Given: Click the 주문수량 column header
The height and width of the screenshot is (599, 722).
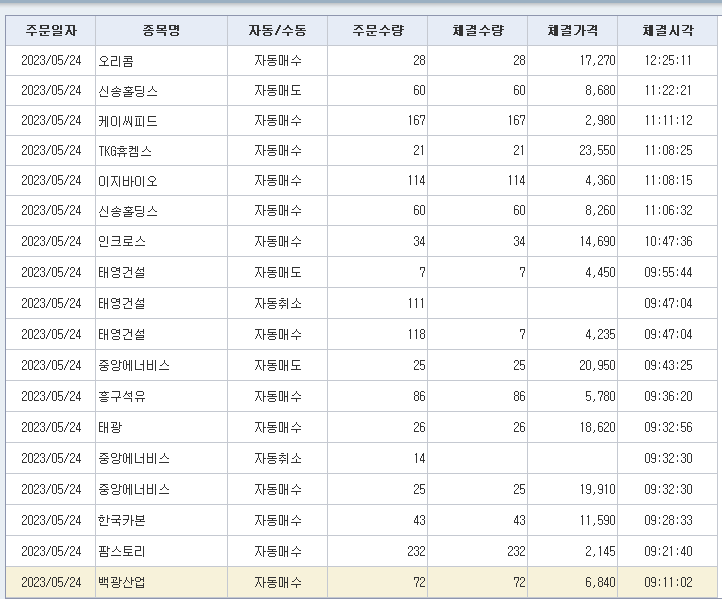Looking at the screenshot, I should 378,30.
